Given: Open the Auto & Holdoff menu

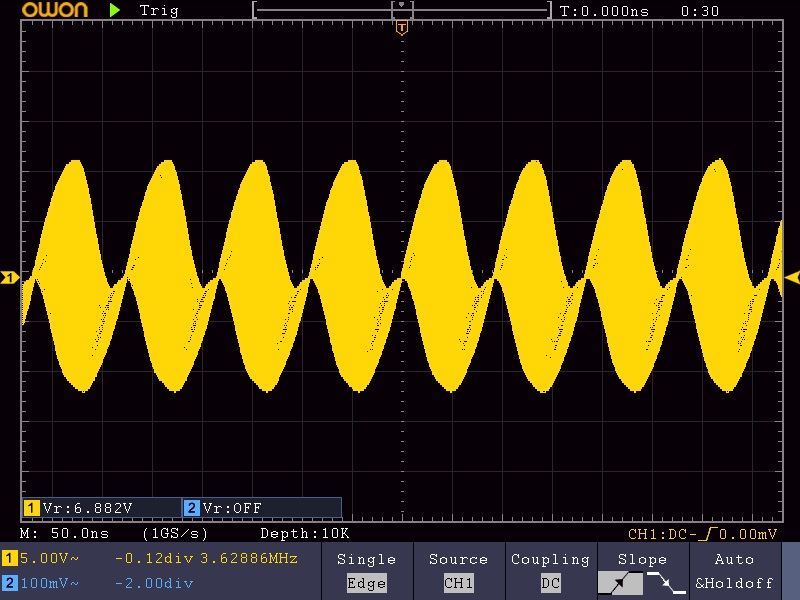Looking at the screenshot, I should [734, 571].
